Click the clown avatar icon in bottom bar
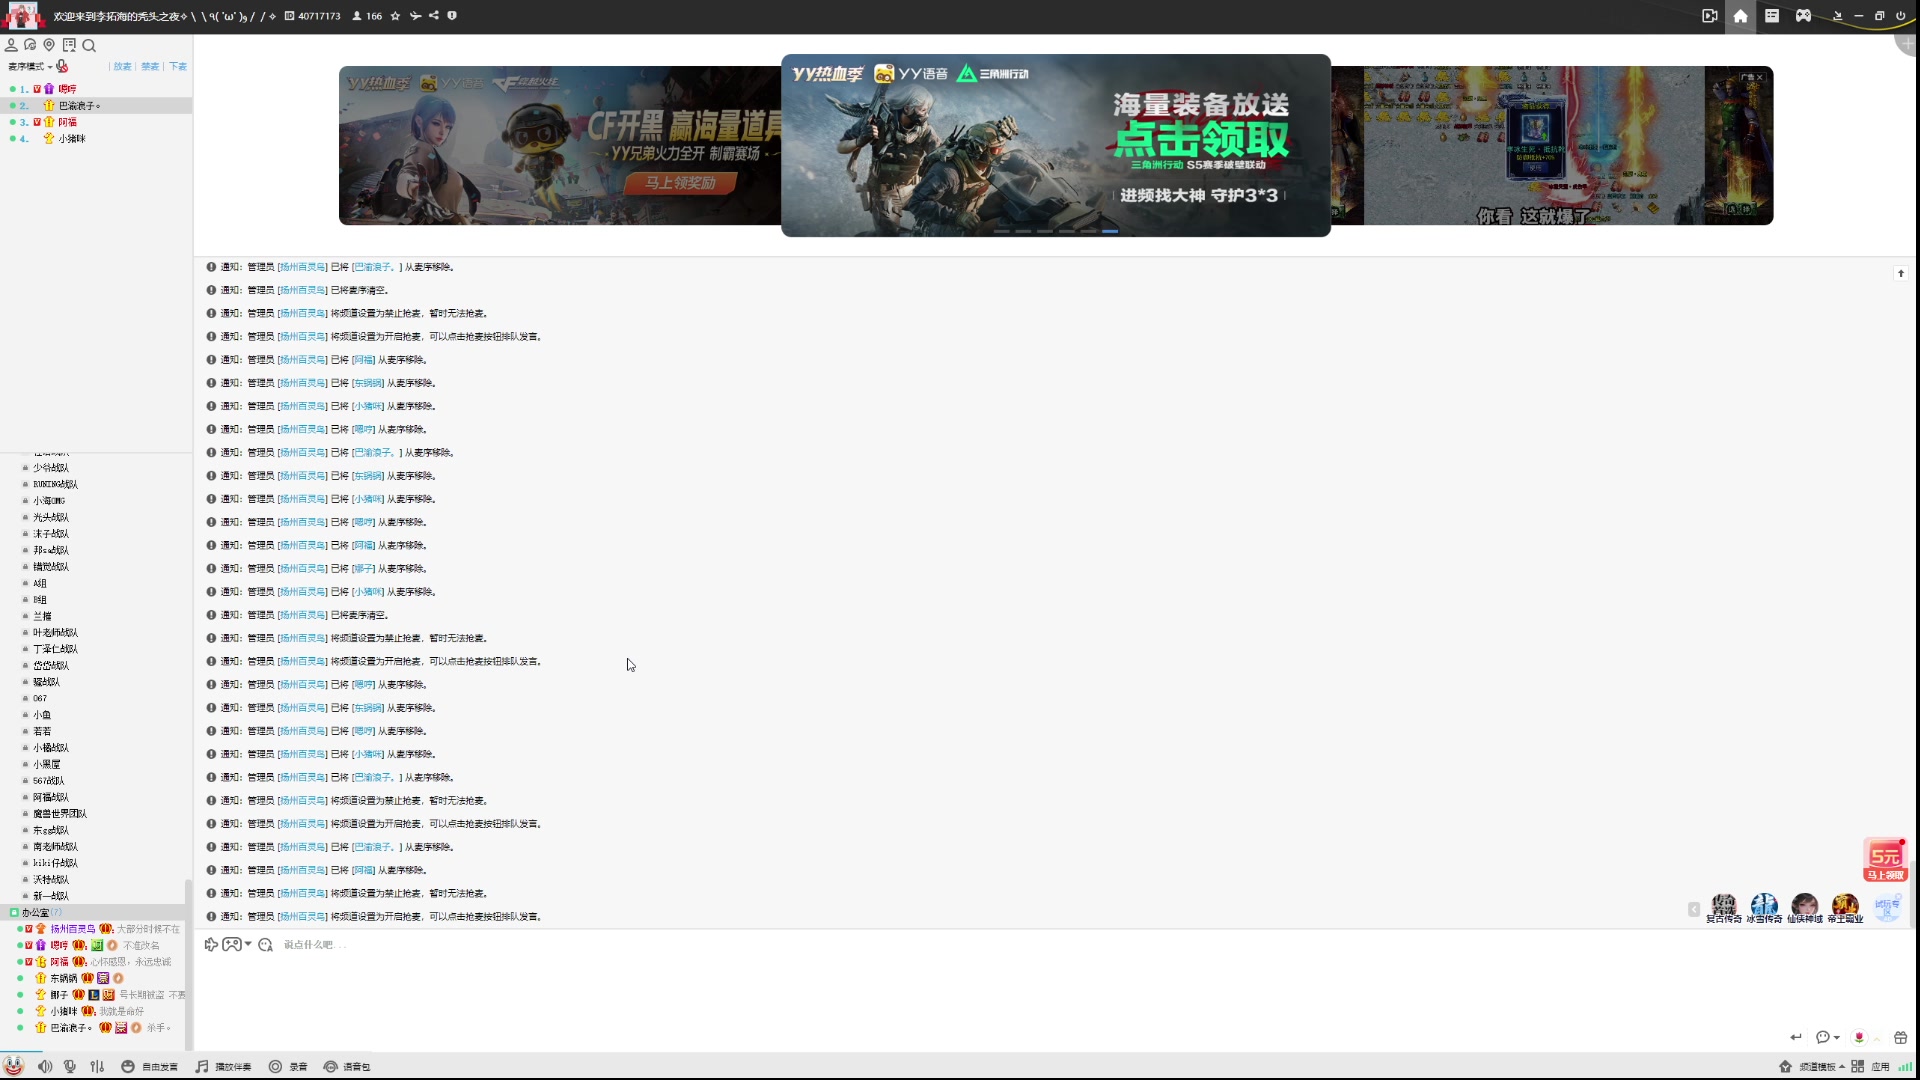 [13, 1066]
